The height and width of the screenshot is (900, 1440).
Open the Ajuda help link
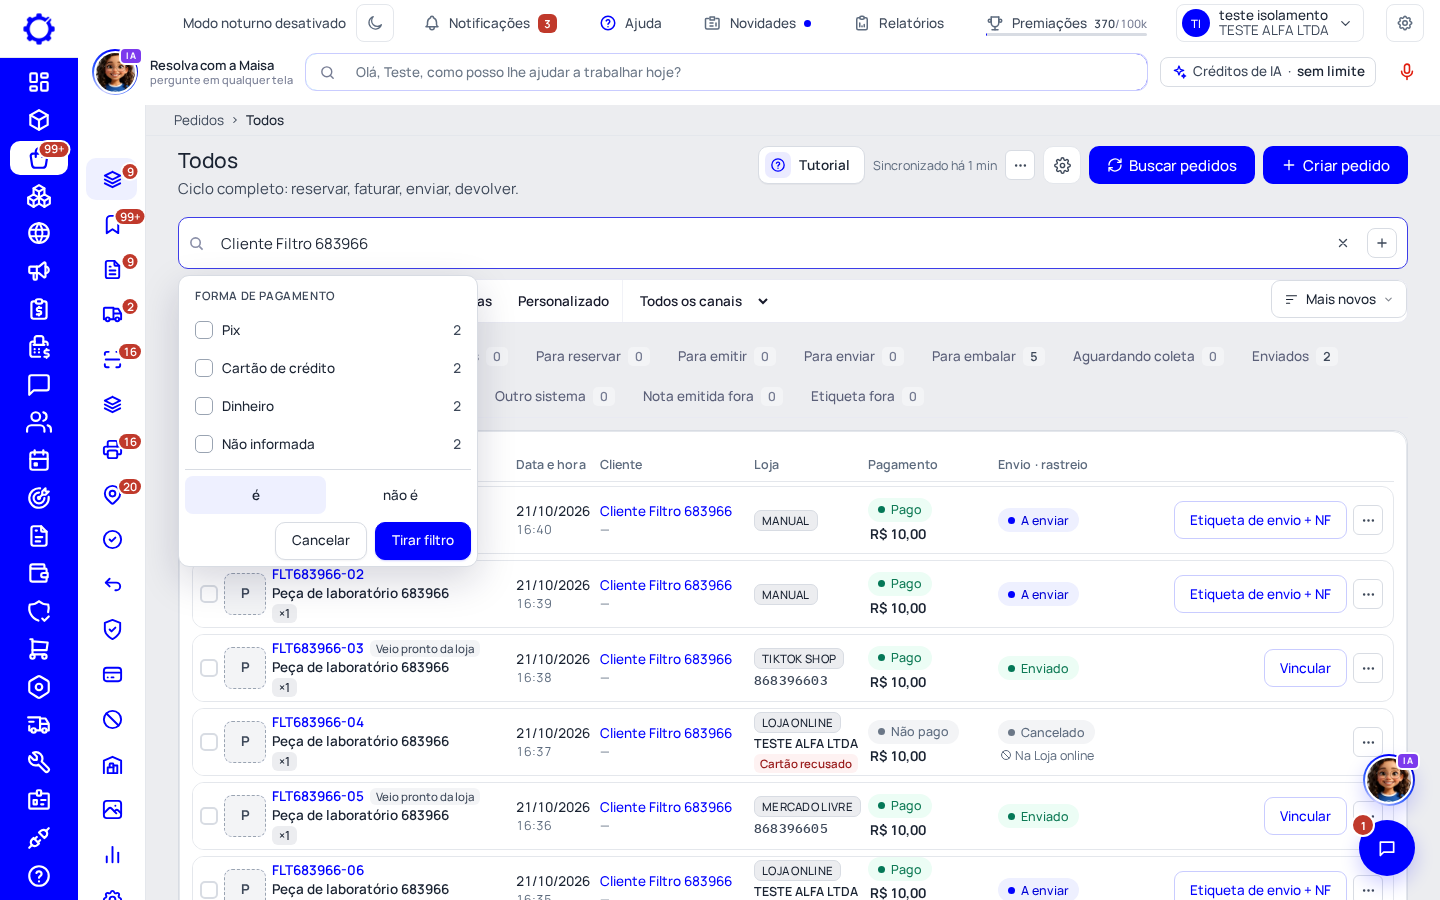[x=631, y=23]
